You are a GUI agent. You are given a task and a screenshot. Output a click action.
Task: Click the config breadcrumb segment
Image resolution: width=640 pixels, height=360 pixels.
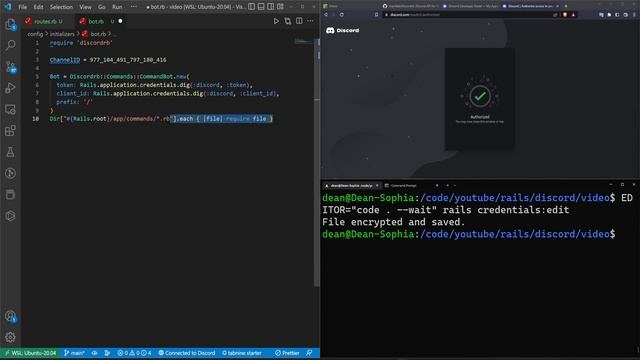pyautogui.click(x=35, y=34)
